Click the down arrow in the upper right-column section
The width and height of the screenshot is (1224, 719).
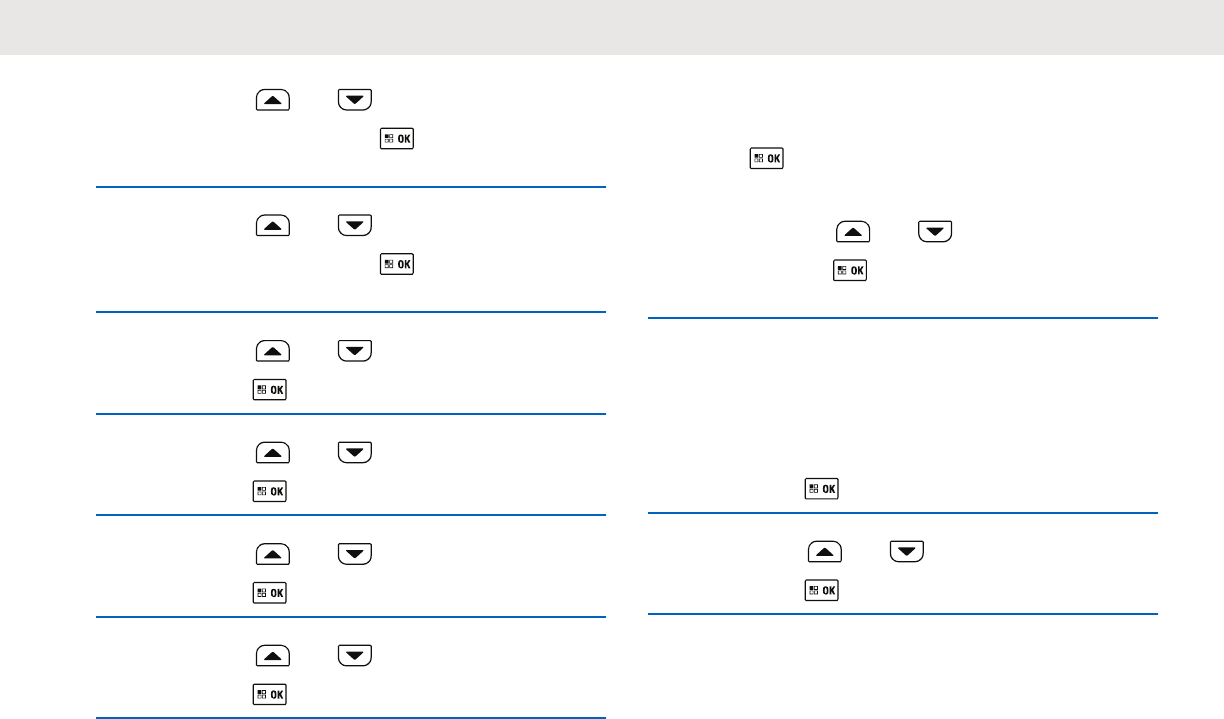coord(935,233)
